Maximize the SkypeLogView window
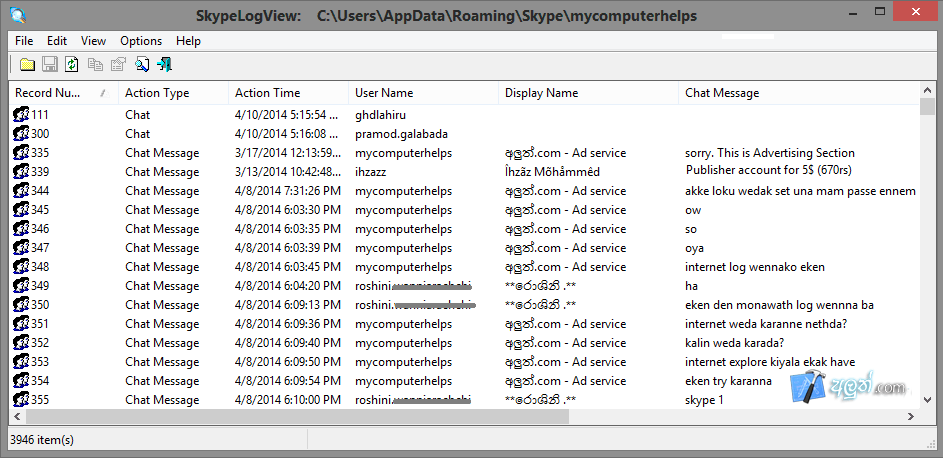This screenshot has width=943, height=458. click(x=880, y=11)
